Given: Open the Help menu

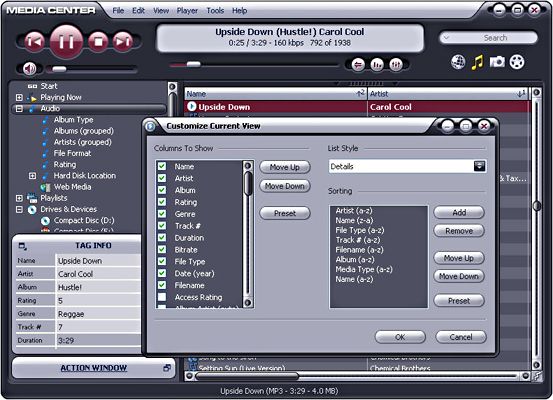Looking at the screenshot, I should pos(239,11).
